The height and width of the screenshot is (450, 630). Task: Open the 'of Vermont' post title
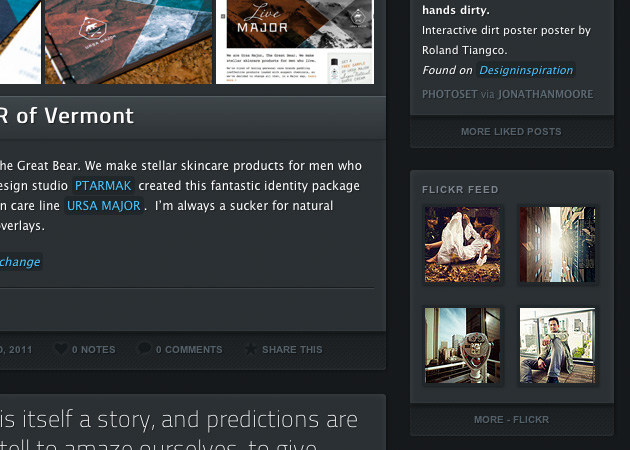pyautogui.click(x=68, y=116)
